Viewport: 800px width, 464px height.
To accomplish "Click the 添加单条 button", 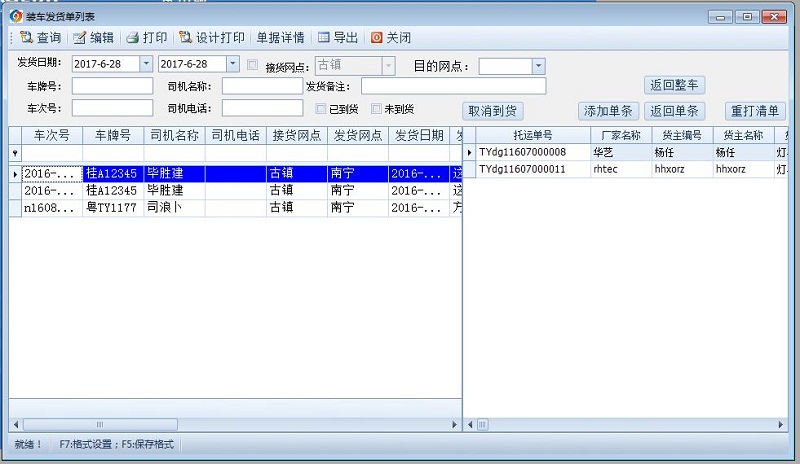I will pyautogui.click(x=608, y=111).
